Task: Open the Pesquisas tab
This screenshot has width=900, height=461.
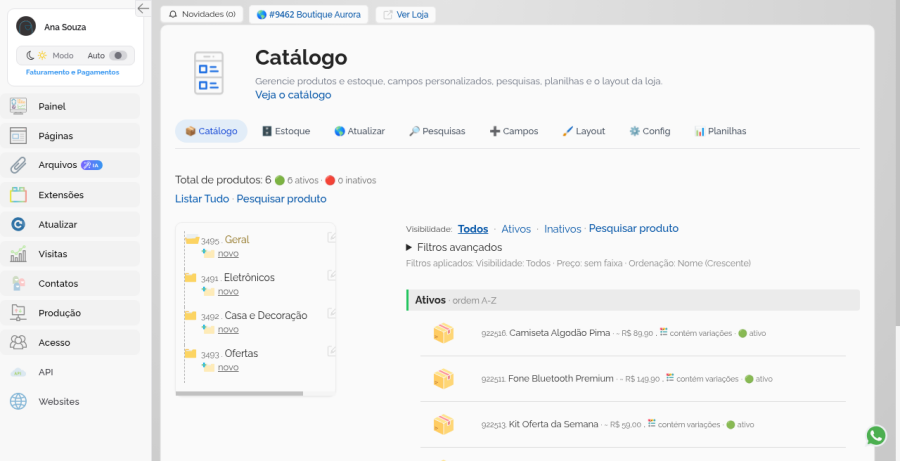Action: coord(437,131)
